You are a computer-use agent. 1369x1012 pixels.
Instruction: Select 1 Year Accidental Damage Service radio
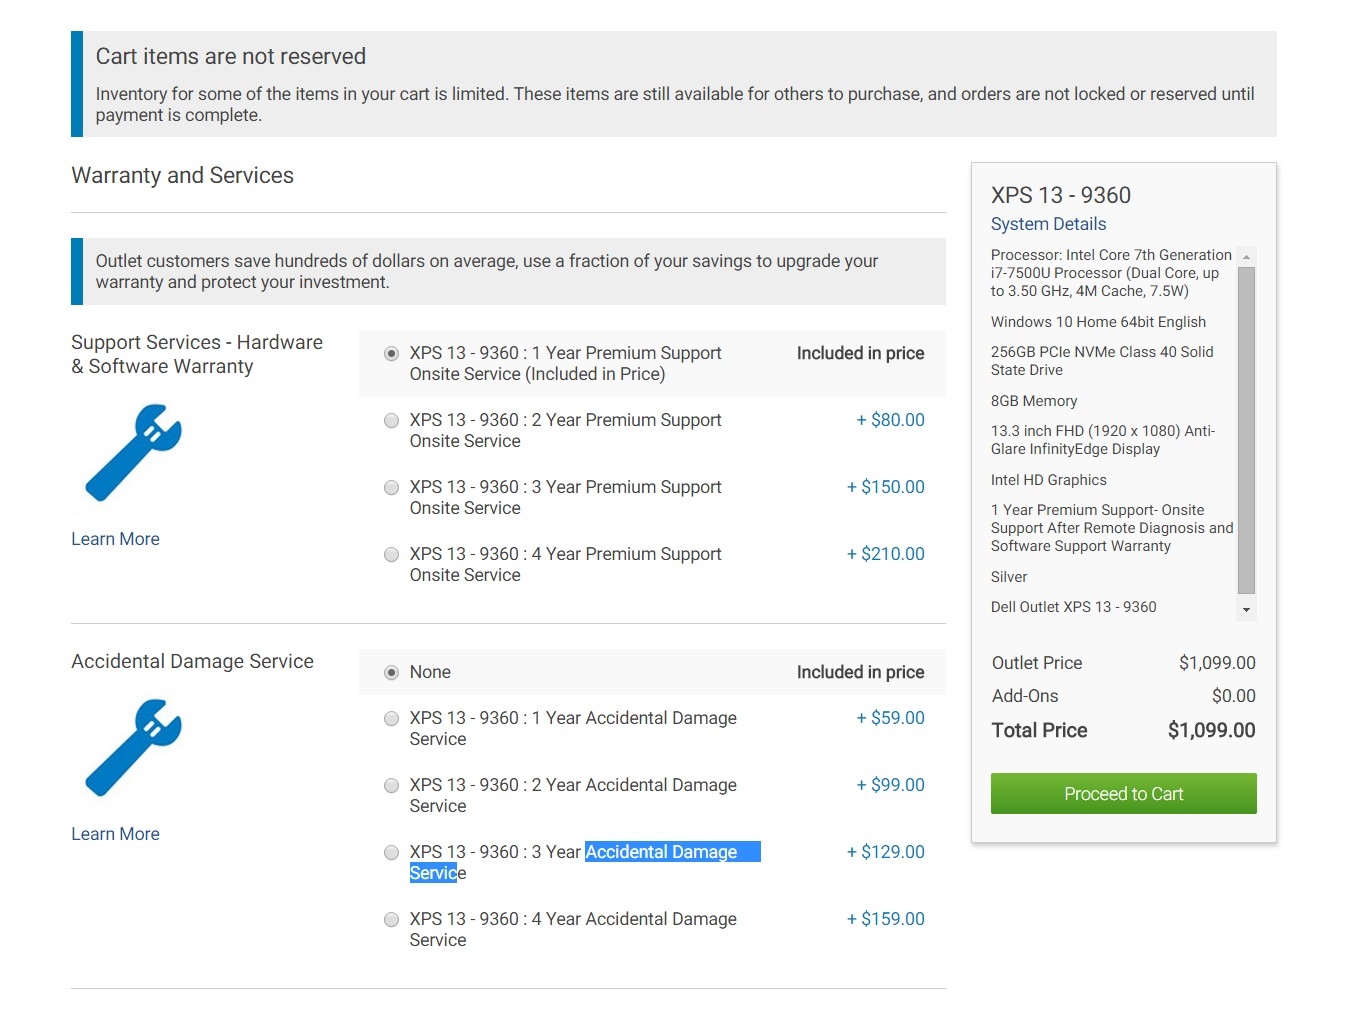392,718
